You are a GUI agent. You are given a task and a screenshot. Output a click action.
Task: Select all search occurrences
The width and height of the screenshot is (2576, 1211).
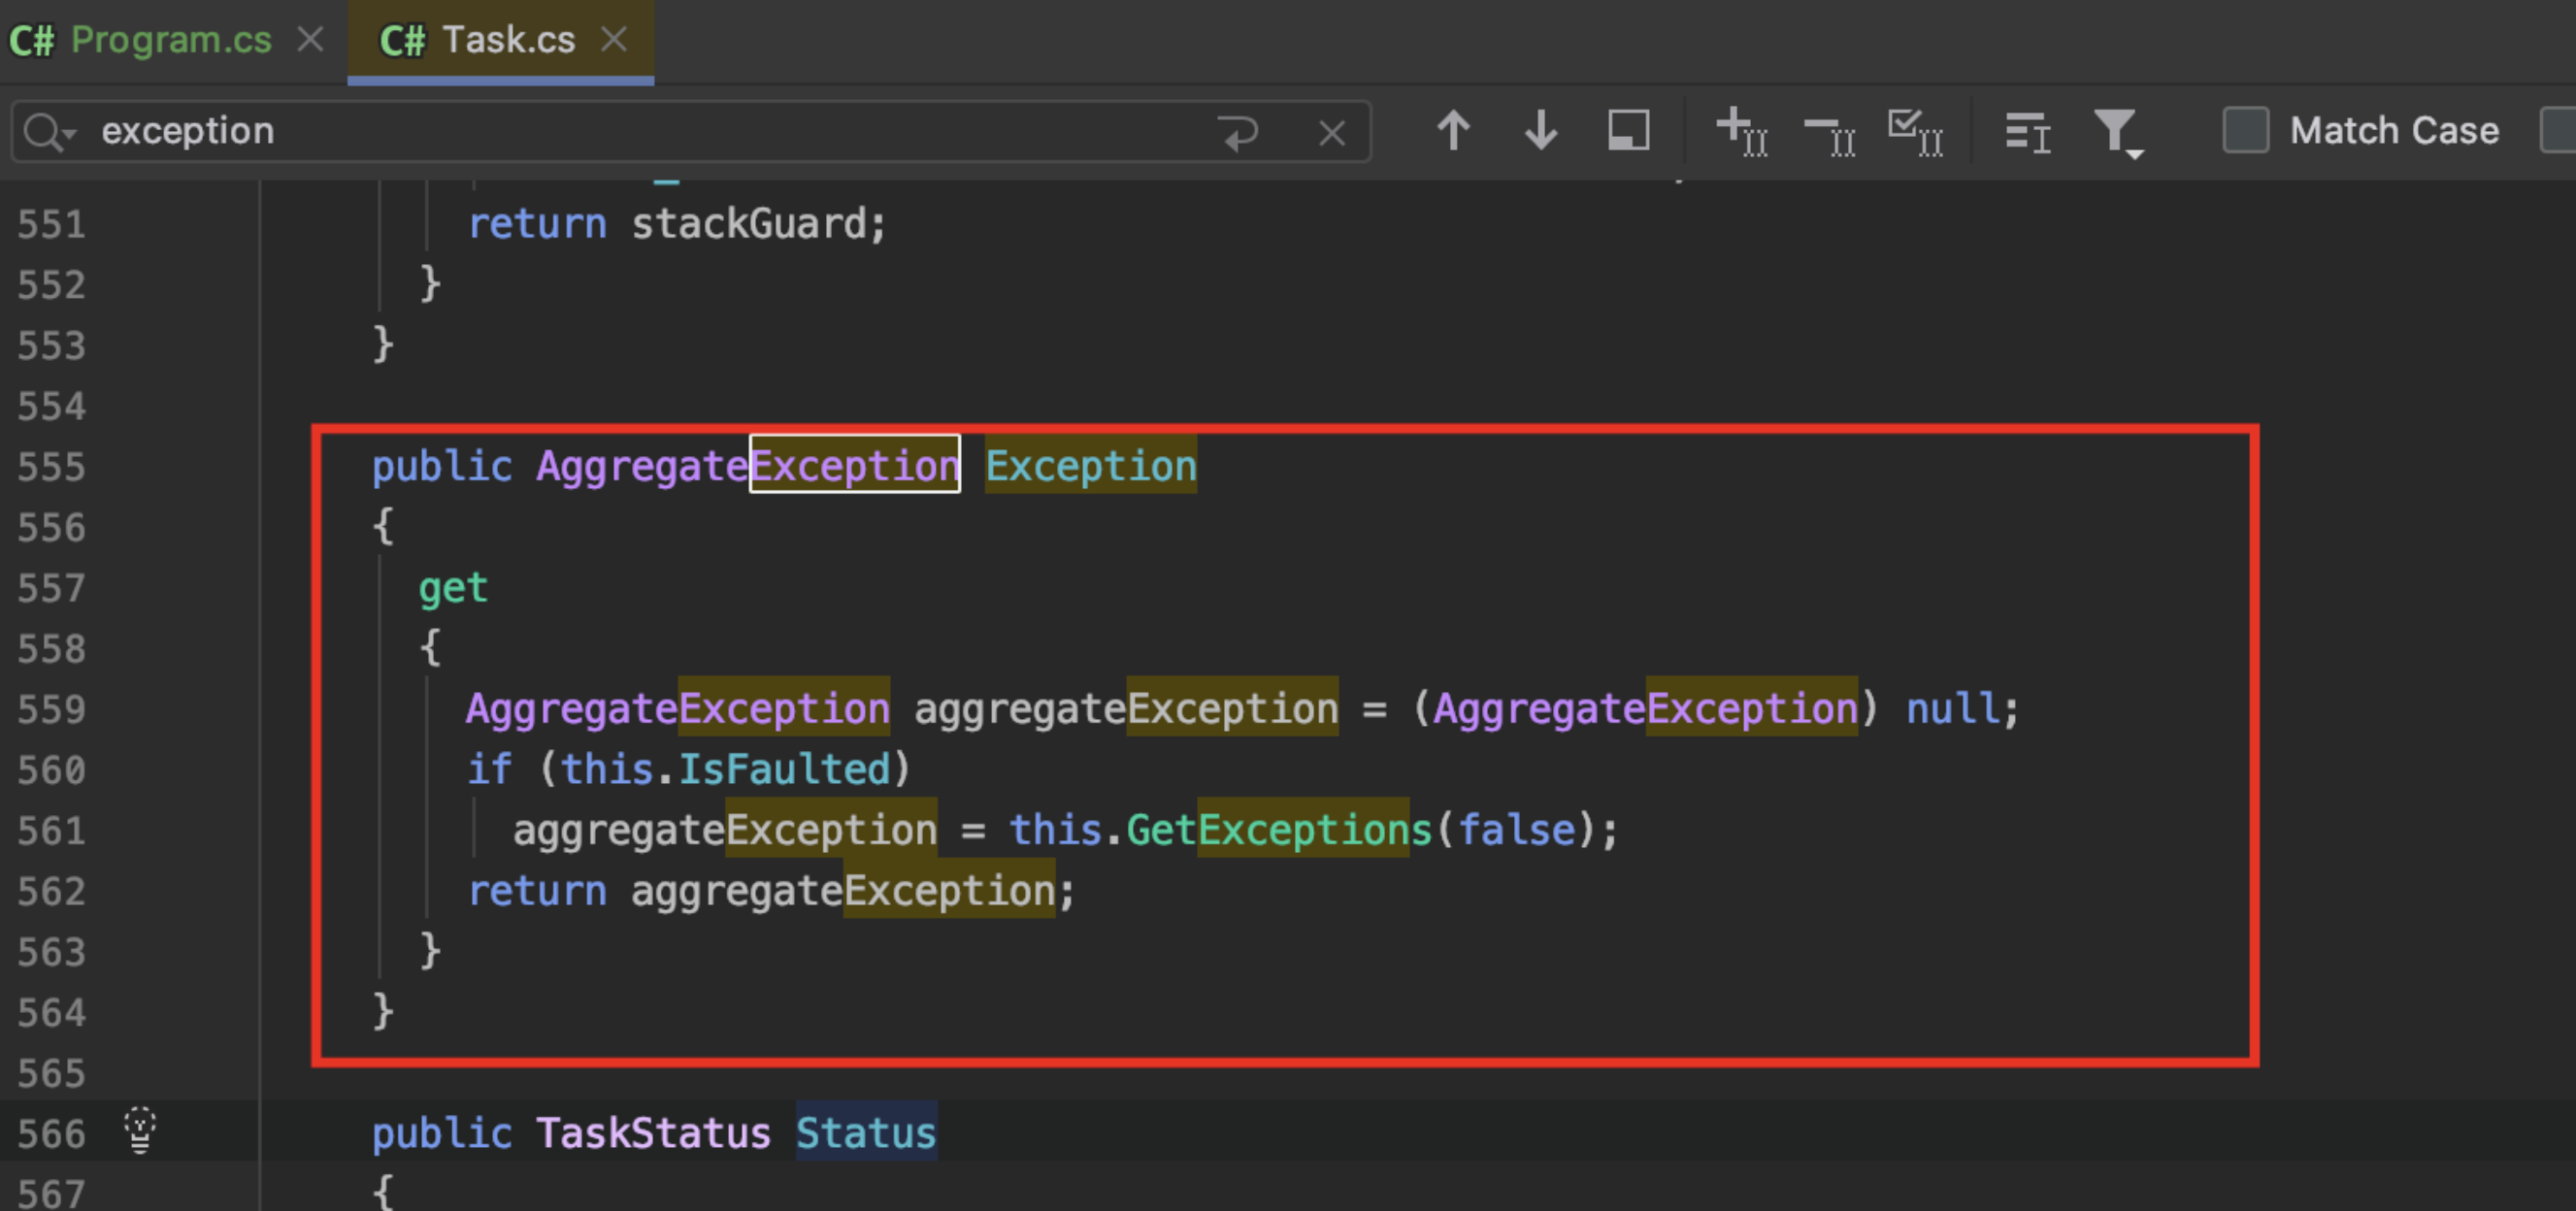pos(1916,131)
